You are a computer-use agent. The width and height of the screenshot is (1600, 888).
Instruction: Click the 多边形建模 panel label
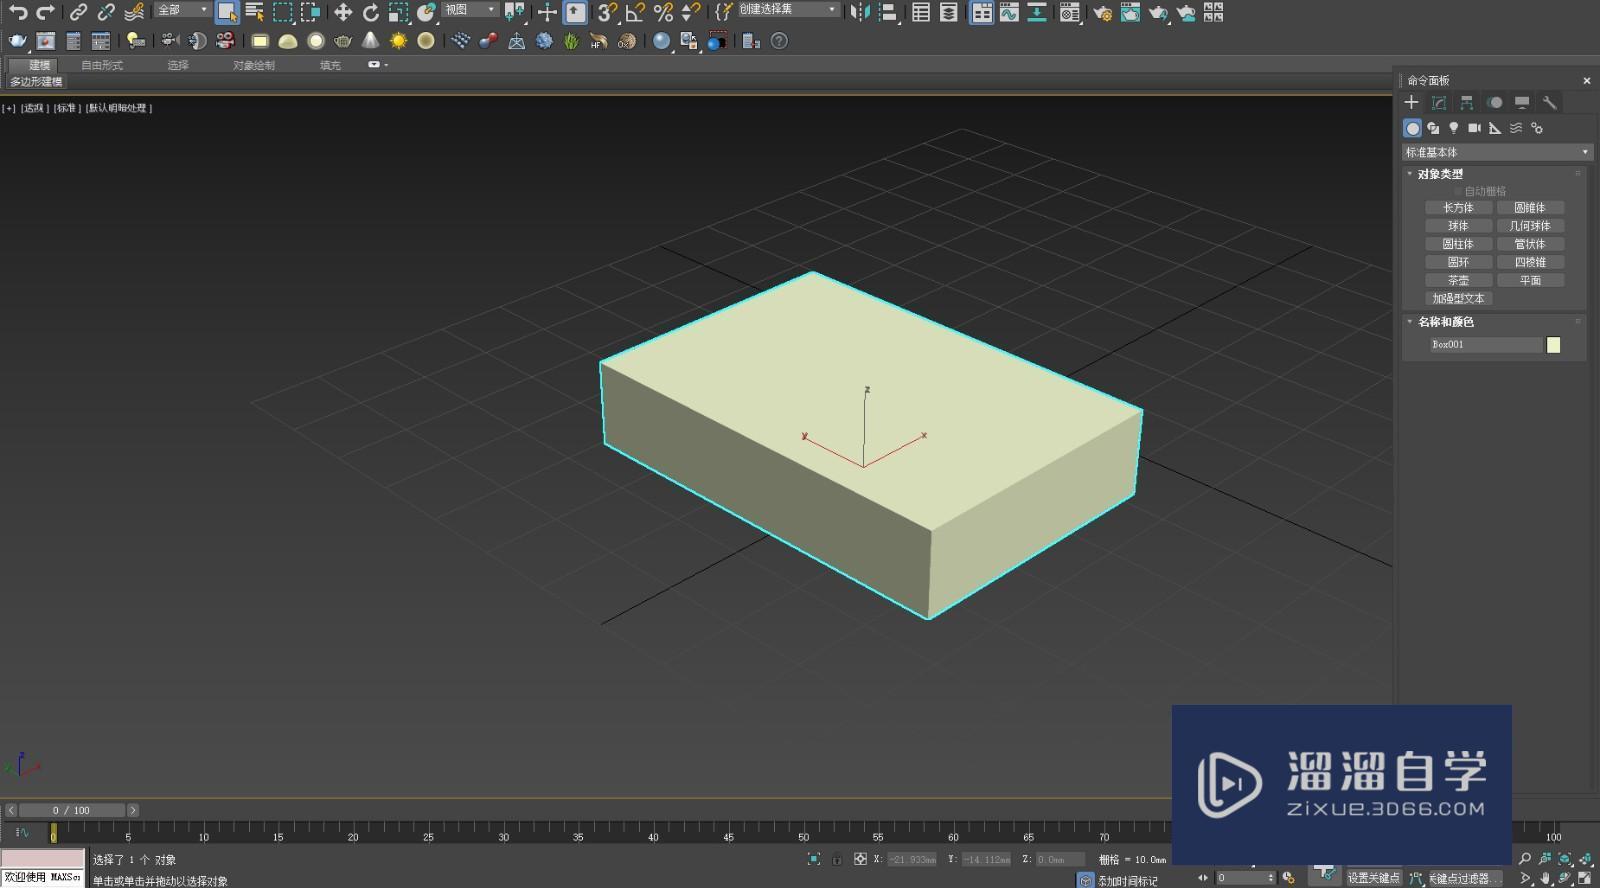[x=36, y=82]
